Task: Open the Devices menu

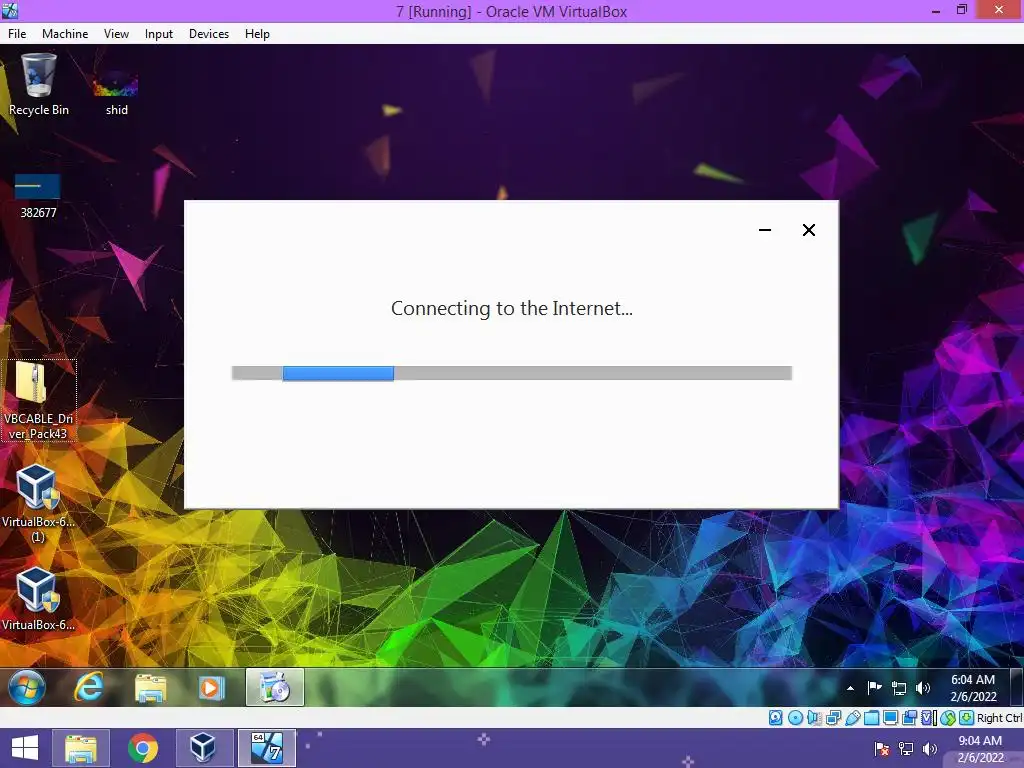Action: click(209, 34)
